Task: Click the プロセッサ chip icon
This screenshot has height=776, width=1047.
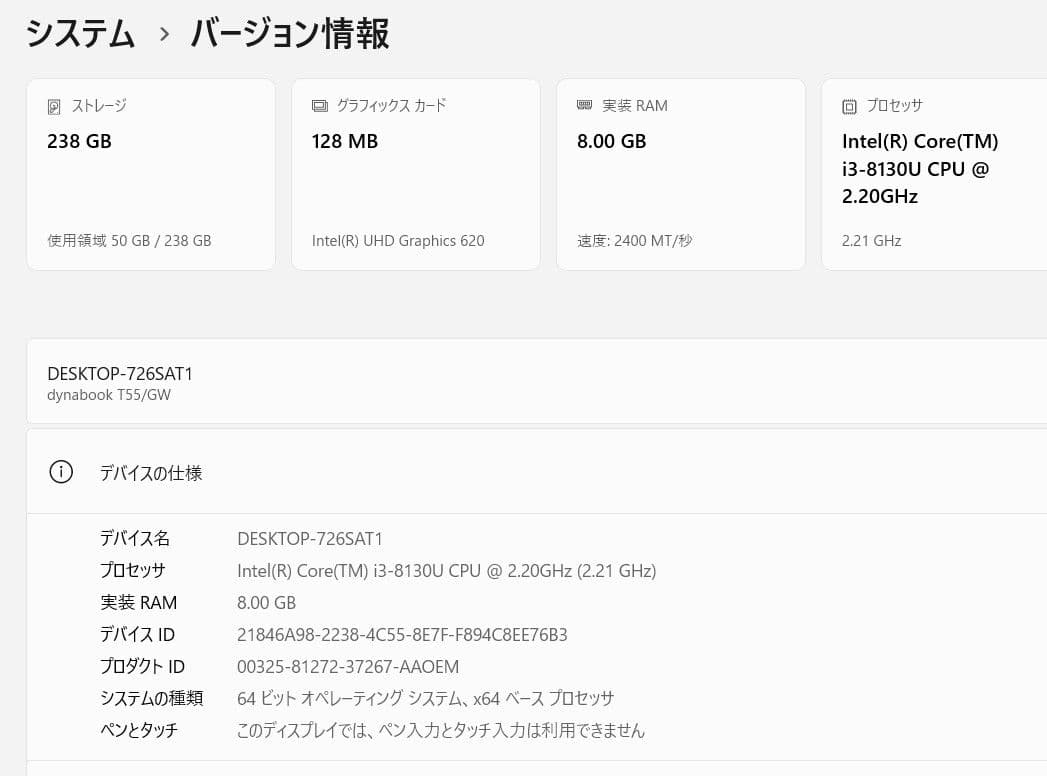Action: coord(849,105)
